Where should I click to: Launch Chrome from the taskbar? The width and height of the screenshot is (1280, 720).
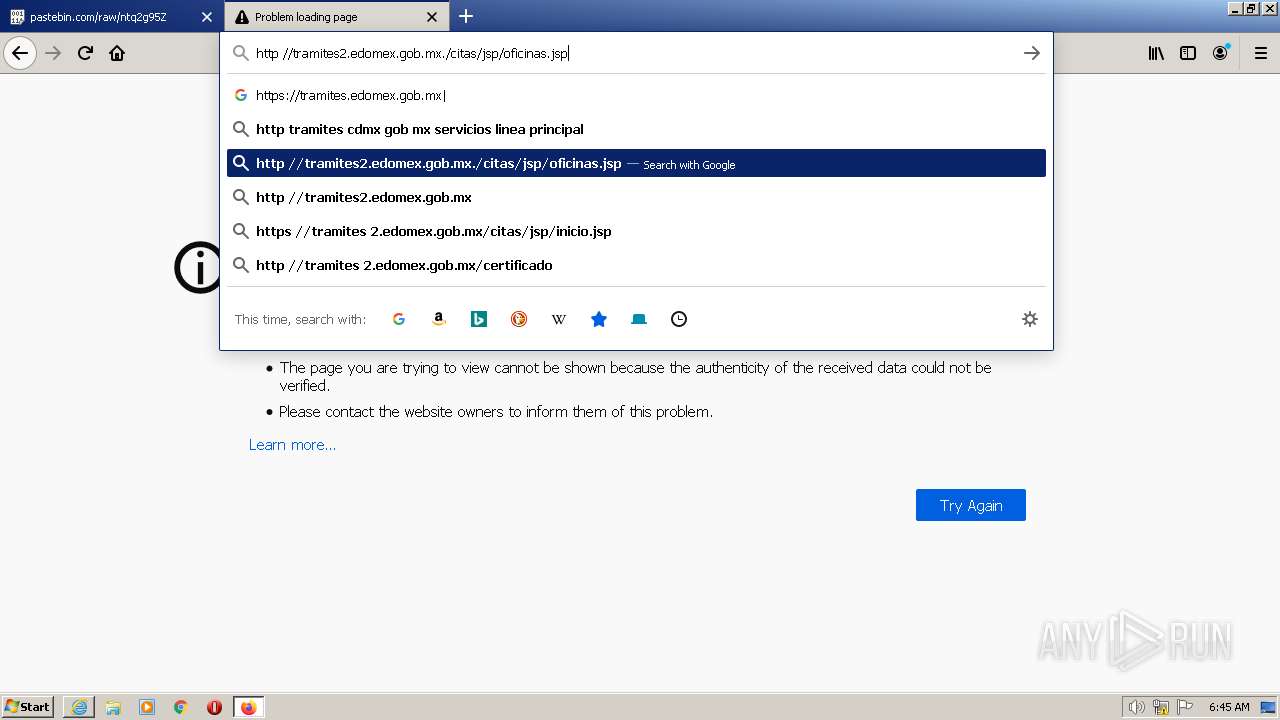181,707
